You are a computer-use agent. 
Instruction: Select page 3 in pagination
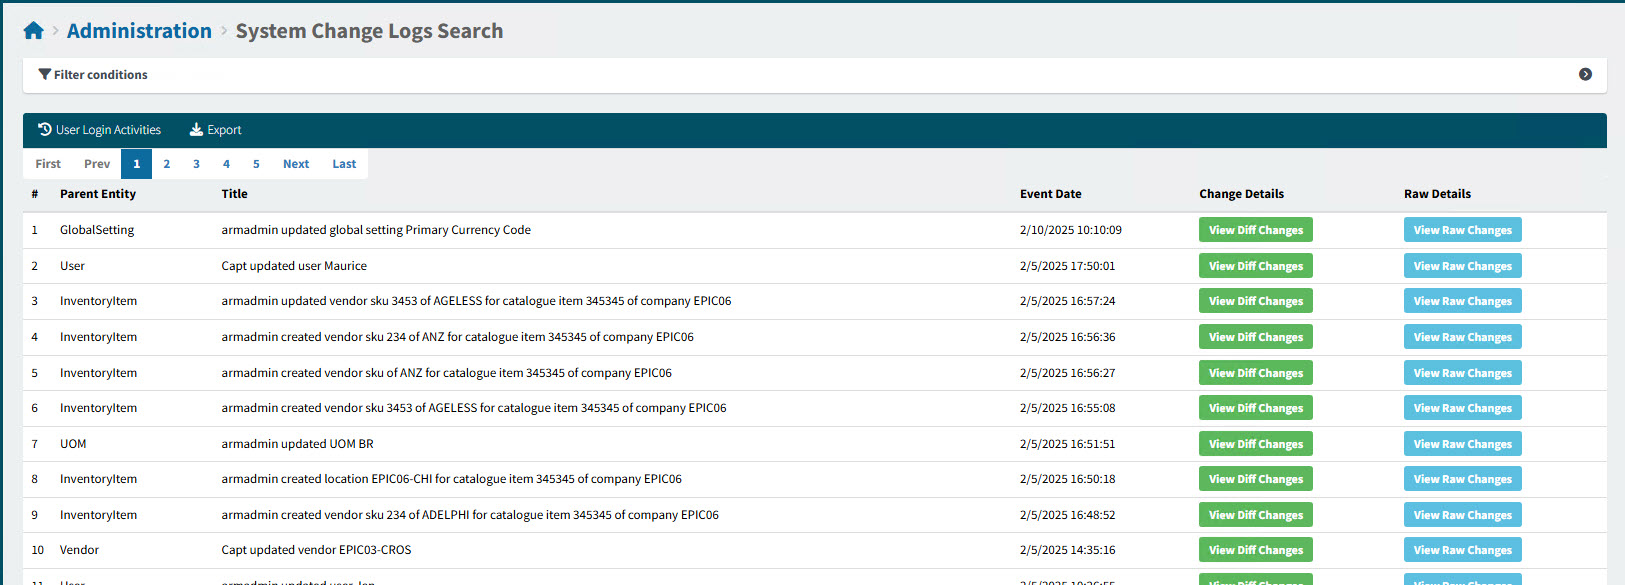(196, 164)
